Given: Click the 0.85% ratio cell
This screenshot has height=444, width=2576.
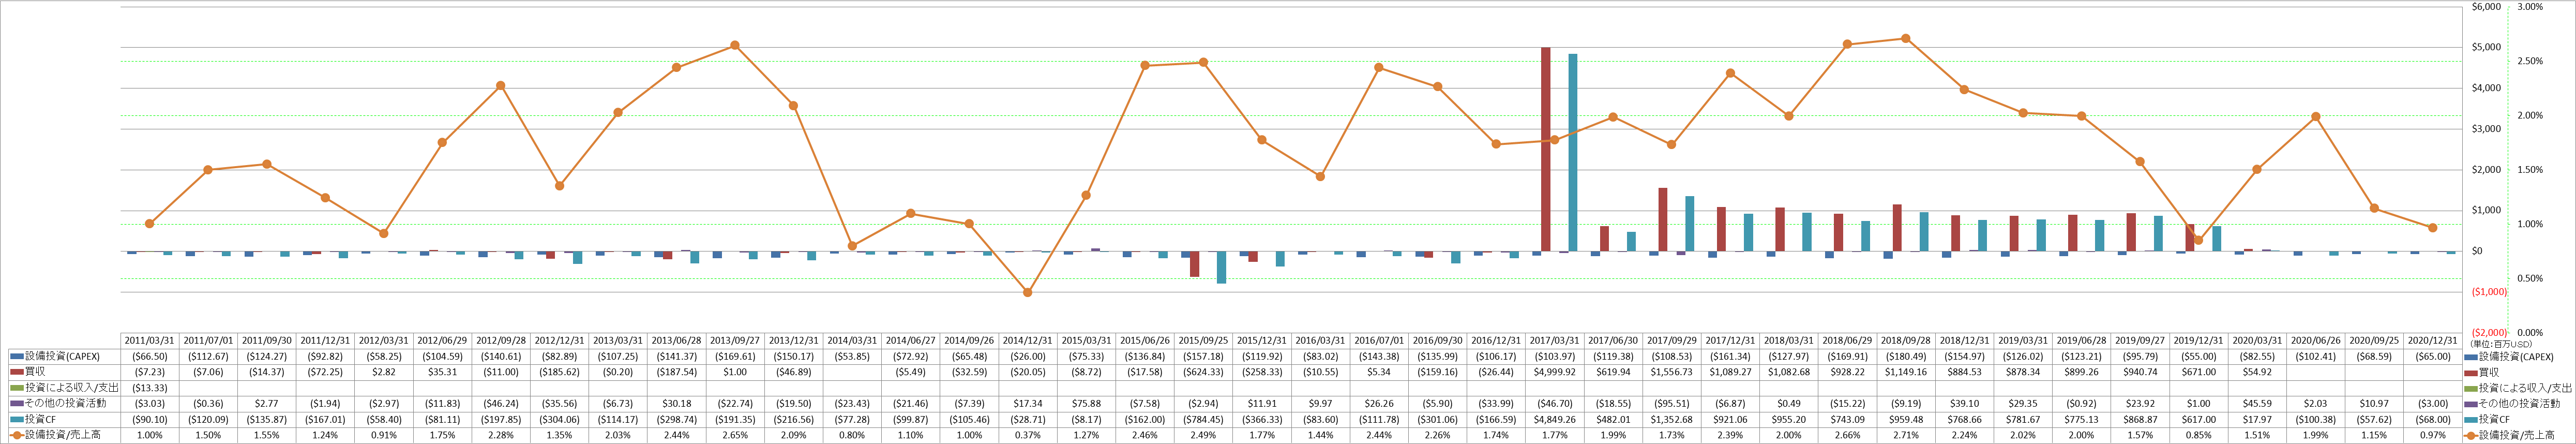Looking at the screenshot, I should pos(2198,436).
